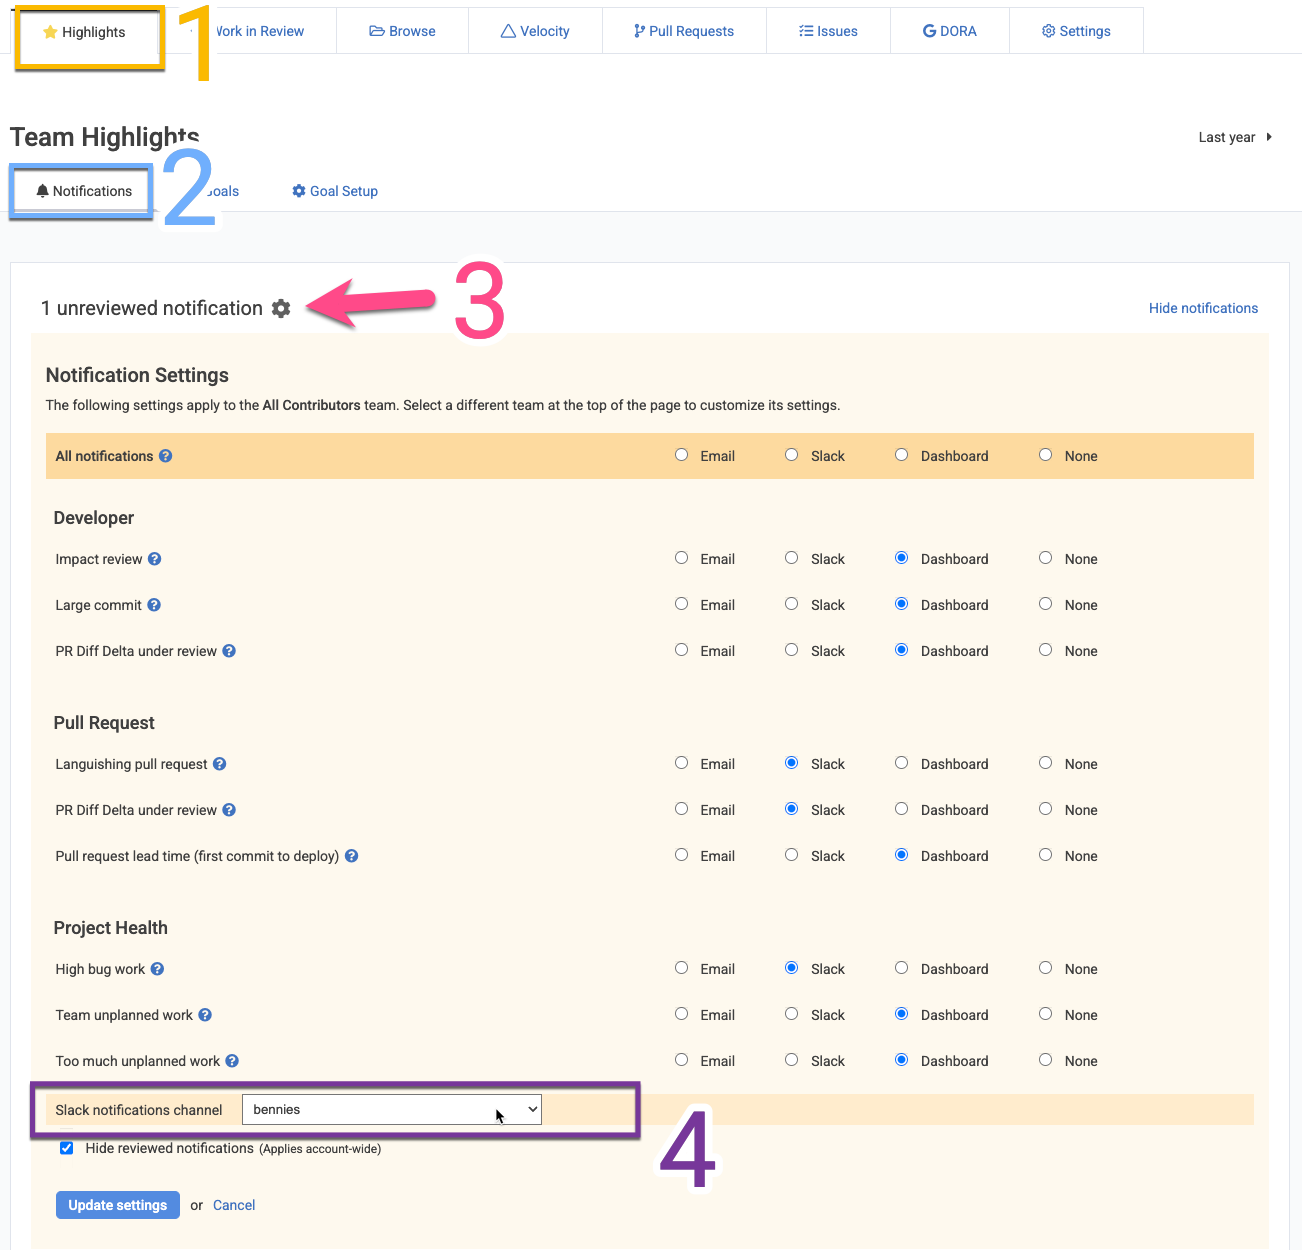The height and width of the screenshot is (1250, 1302).
Task: Expand the Last year date range selector
Action: pos(1235,137)
